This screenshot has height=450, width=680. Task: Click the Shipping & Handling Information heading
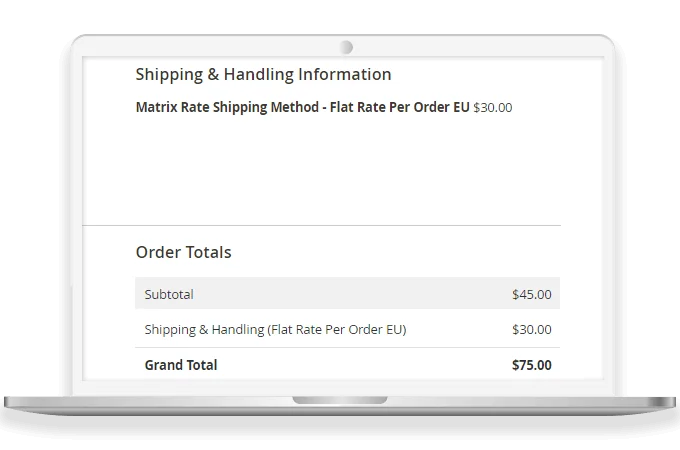263,74
